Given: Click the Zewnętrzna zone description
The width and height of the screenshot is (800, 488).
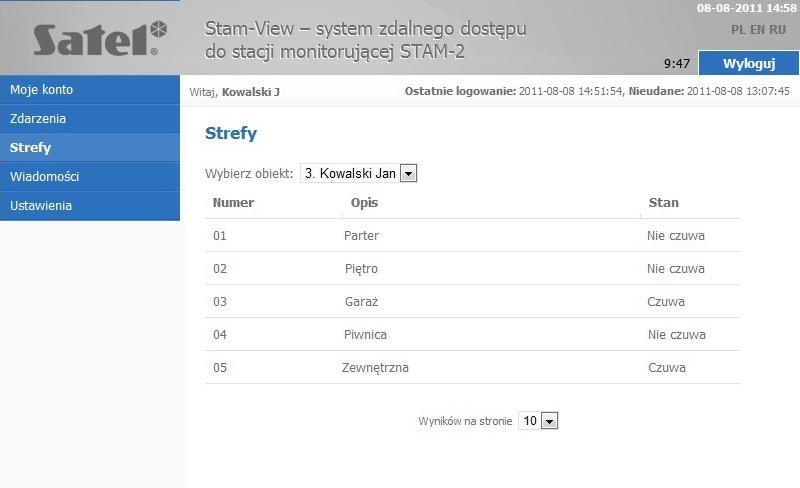Looking at the screenshot, I should 375,368.
